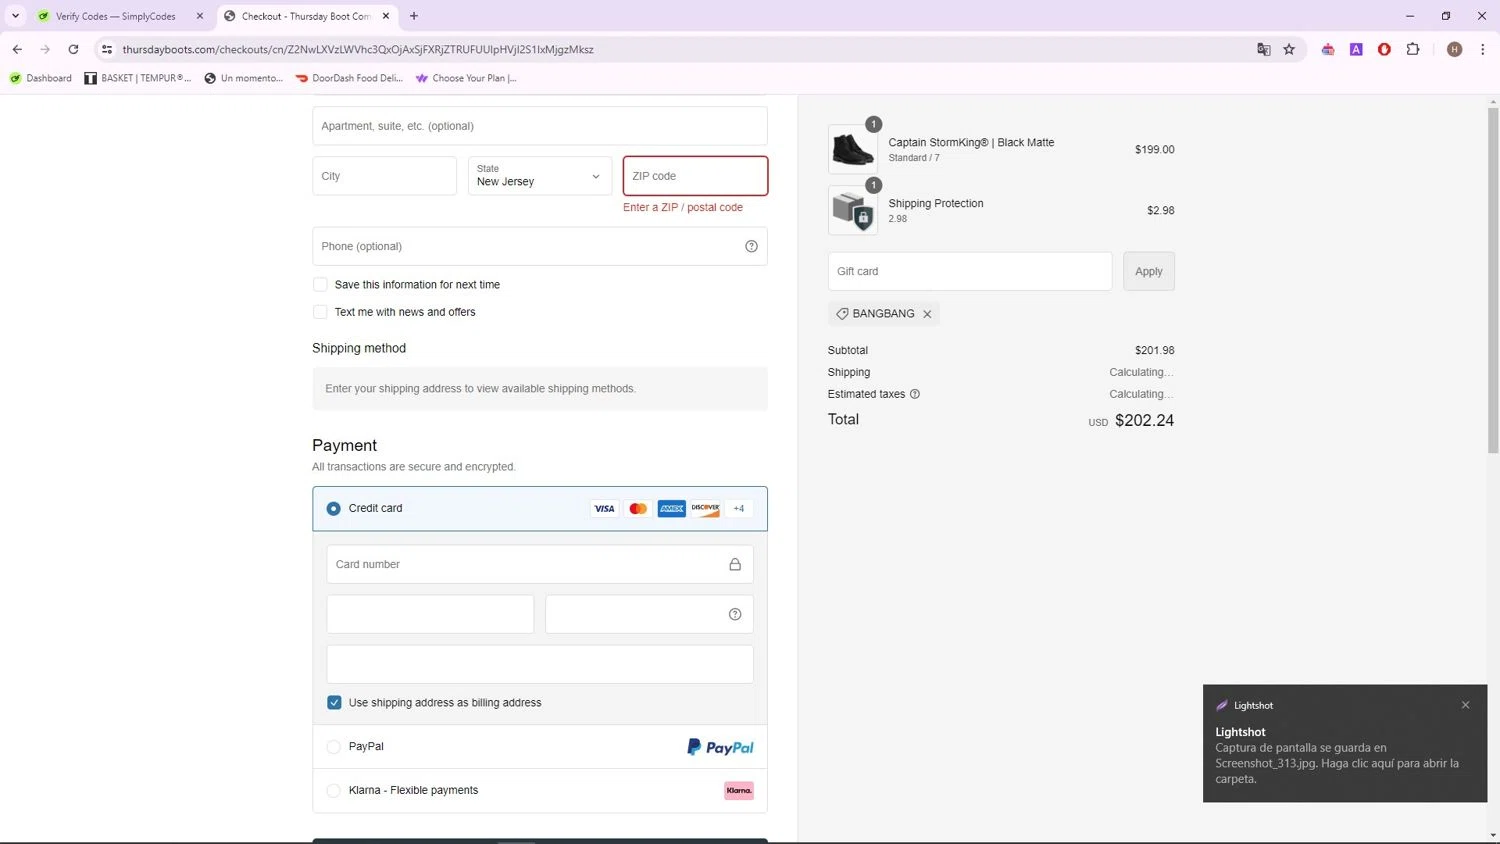Open the State dropdown showing New Jersey
The width and height of the screenshot is (1500, 844).
coord(540,176)
